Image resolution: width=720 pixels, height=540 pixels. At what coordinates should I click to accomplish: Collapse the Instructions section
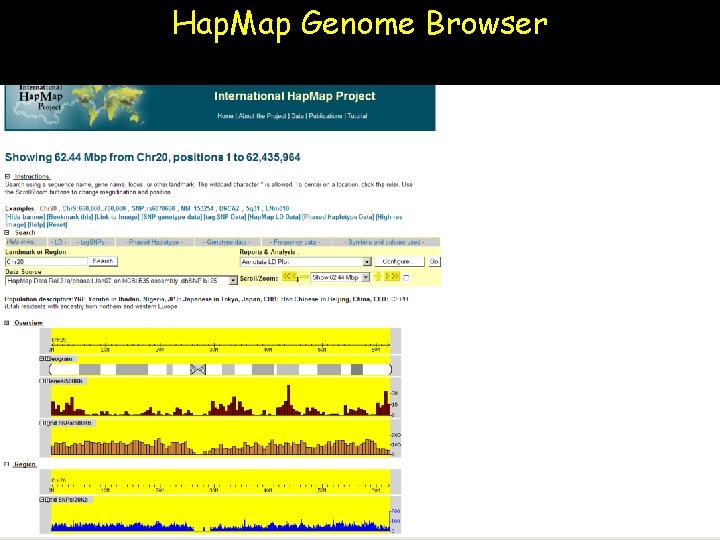pyautogui.click(x=7, y=176)
